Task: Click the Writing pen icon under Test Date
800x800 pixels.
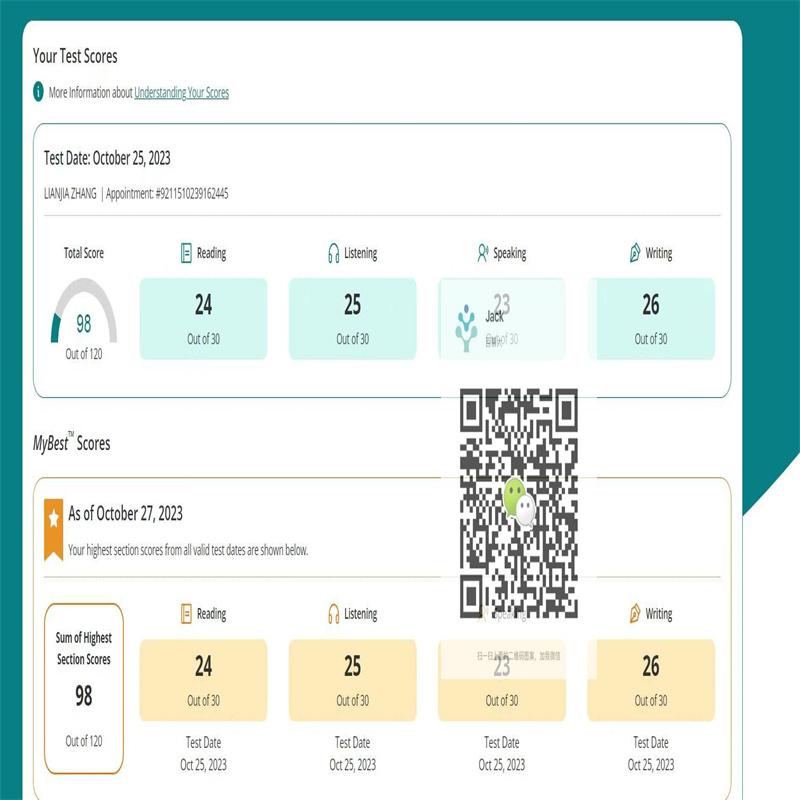Action: 635,254
